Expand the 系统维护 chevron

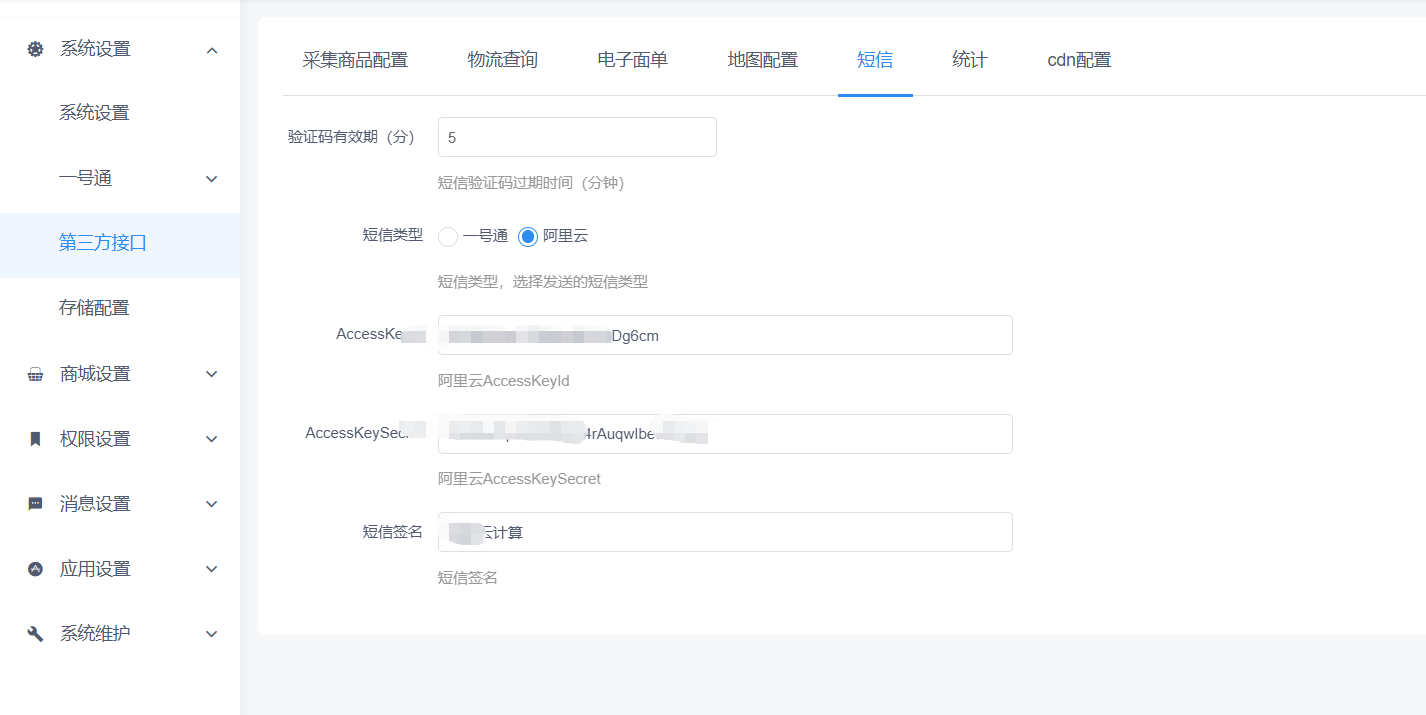coord(212,634)
